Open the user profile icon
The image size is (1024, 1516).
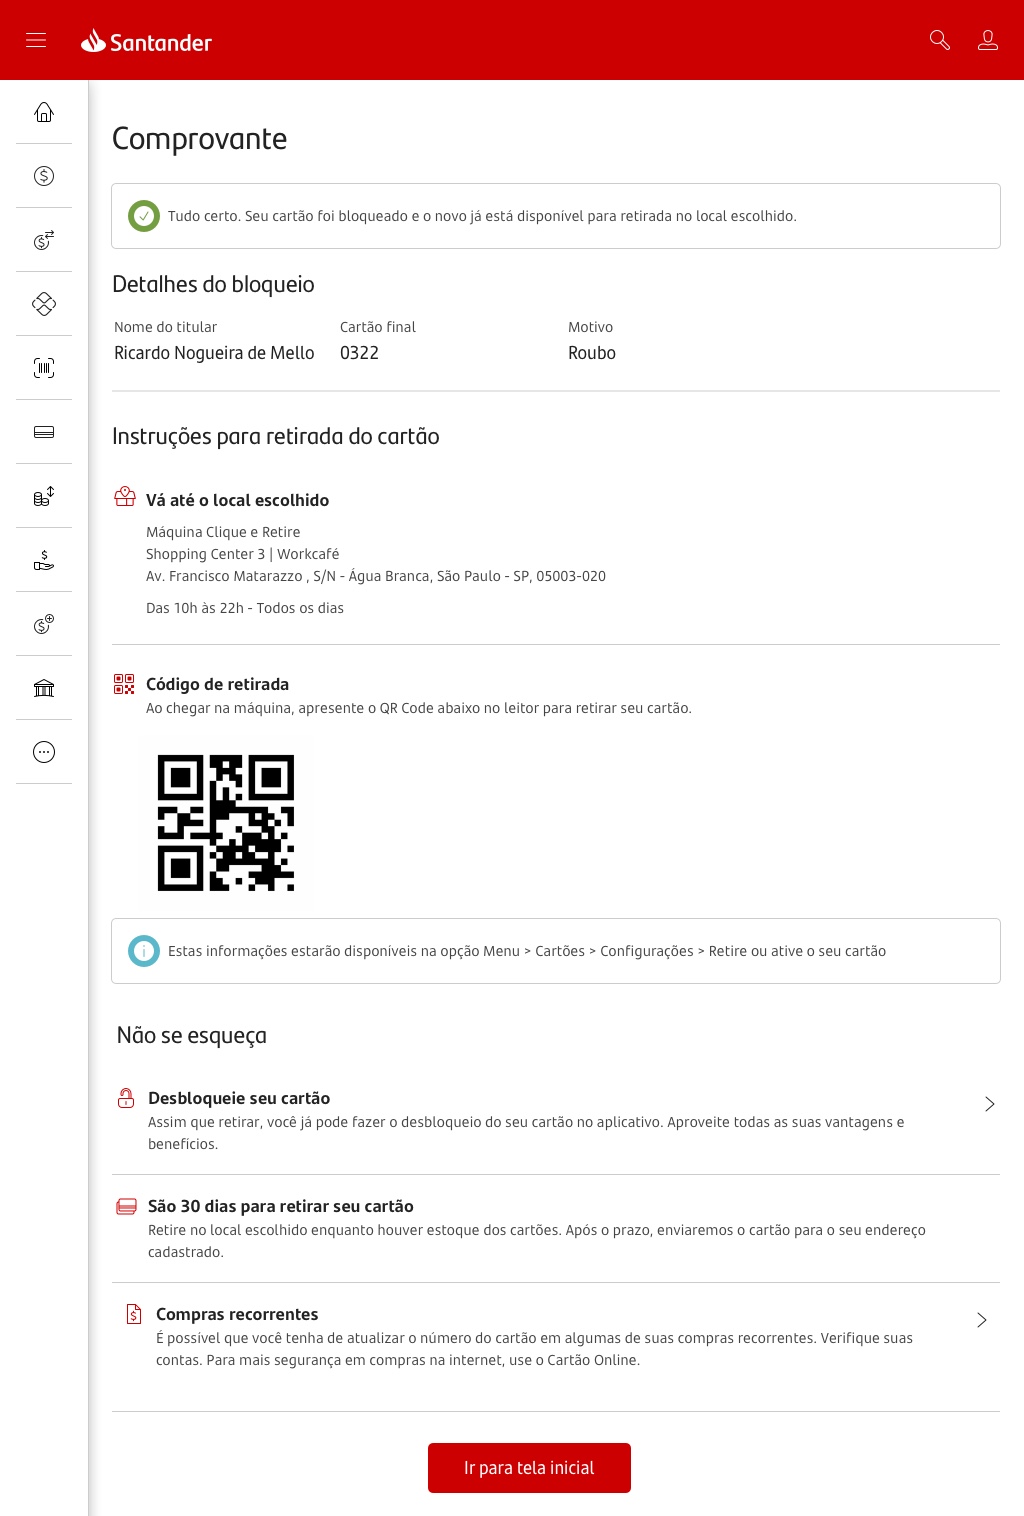(988, 40)
